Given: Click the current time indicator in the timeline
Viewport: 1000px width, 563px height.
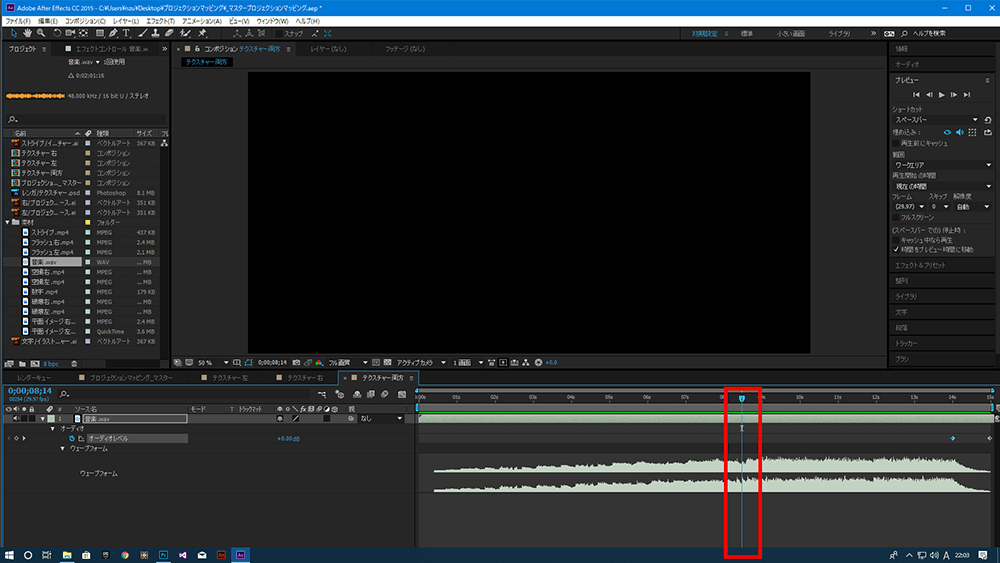Looking at the screenshot, I should (x=741, y=399).
